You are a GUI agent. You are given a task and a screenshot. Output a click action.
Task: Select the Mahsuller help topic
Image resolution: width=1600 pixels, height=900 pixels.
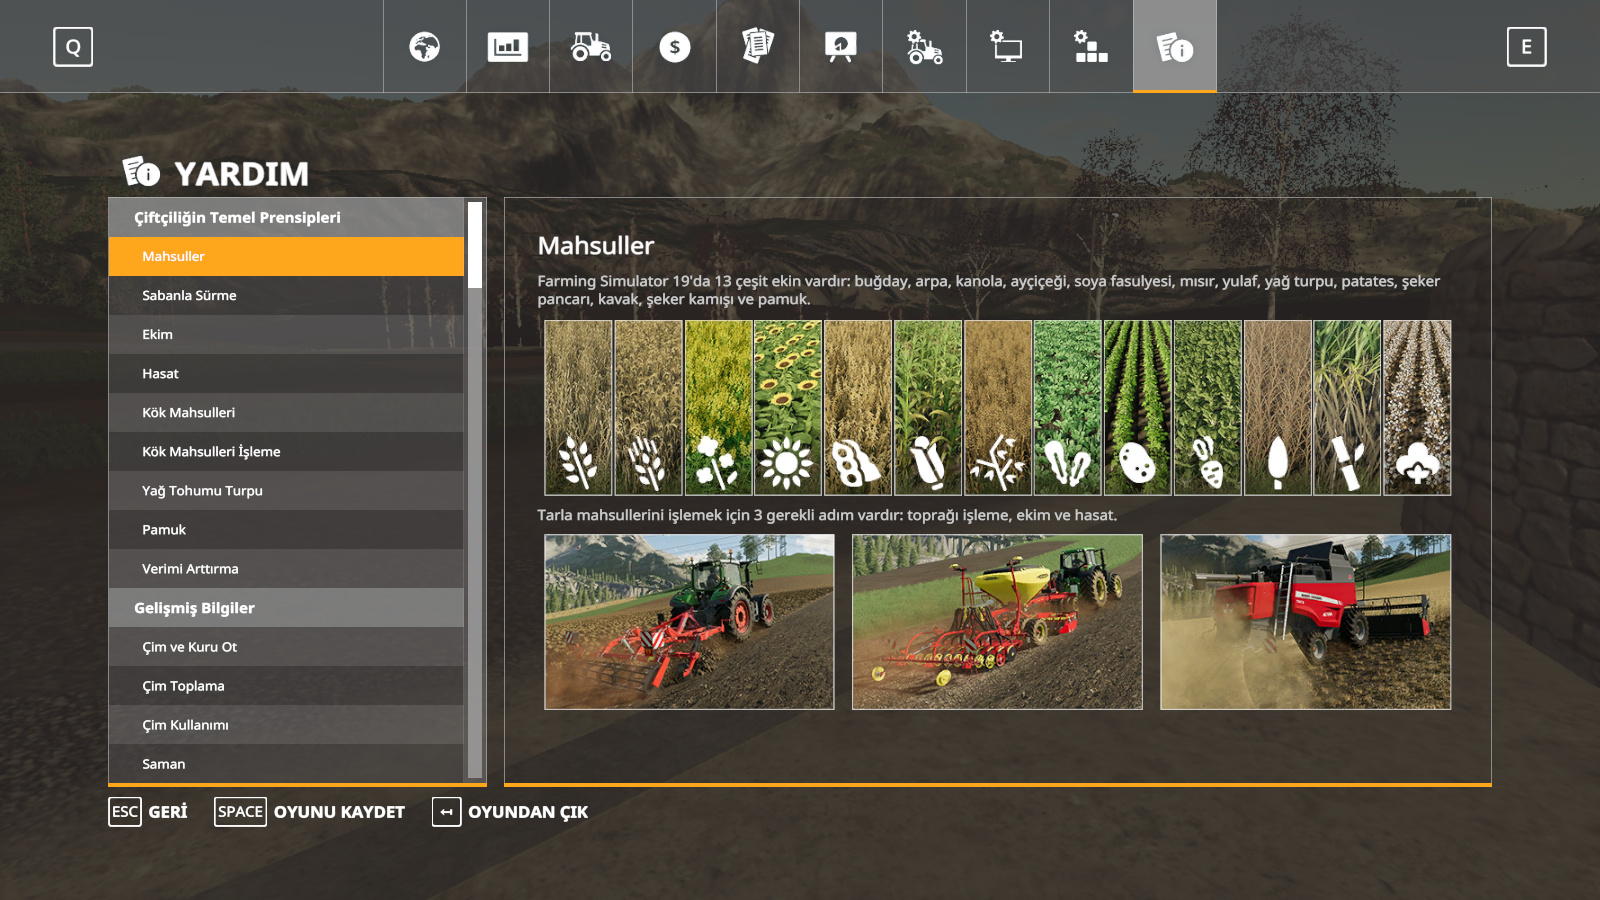[x=286, y=256]
